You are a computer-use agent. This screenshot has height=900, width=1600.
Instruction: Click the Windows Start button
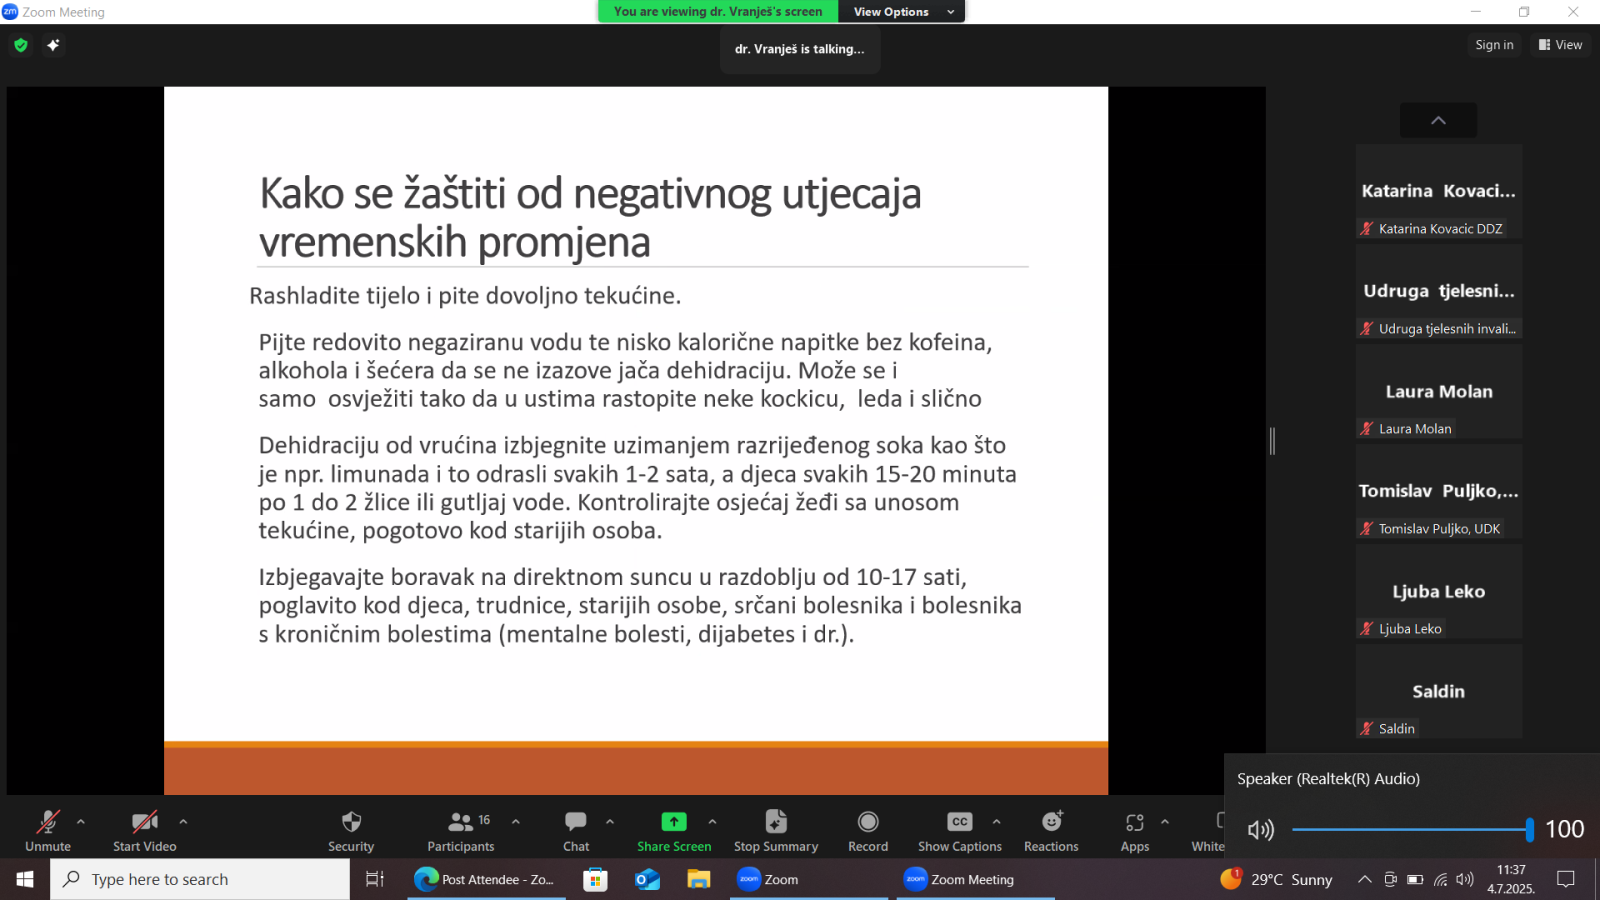point(25,879)
